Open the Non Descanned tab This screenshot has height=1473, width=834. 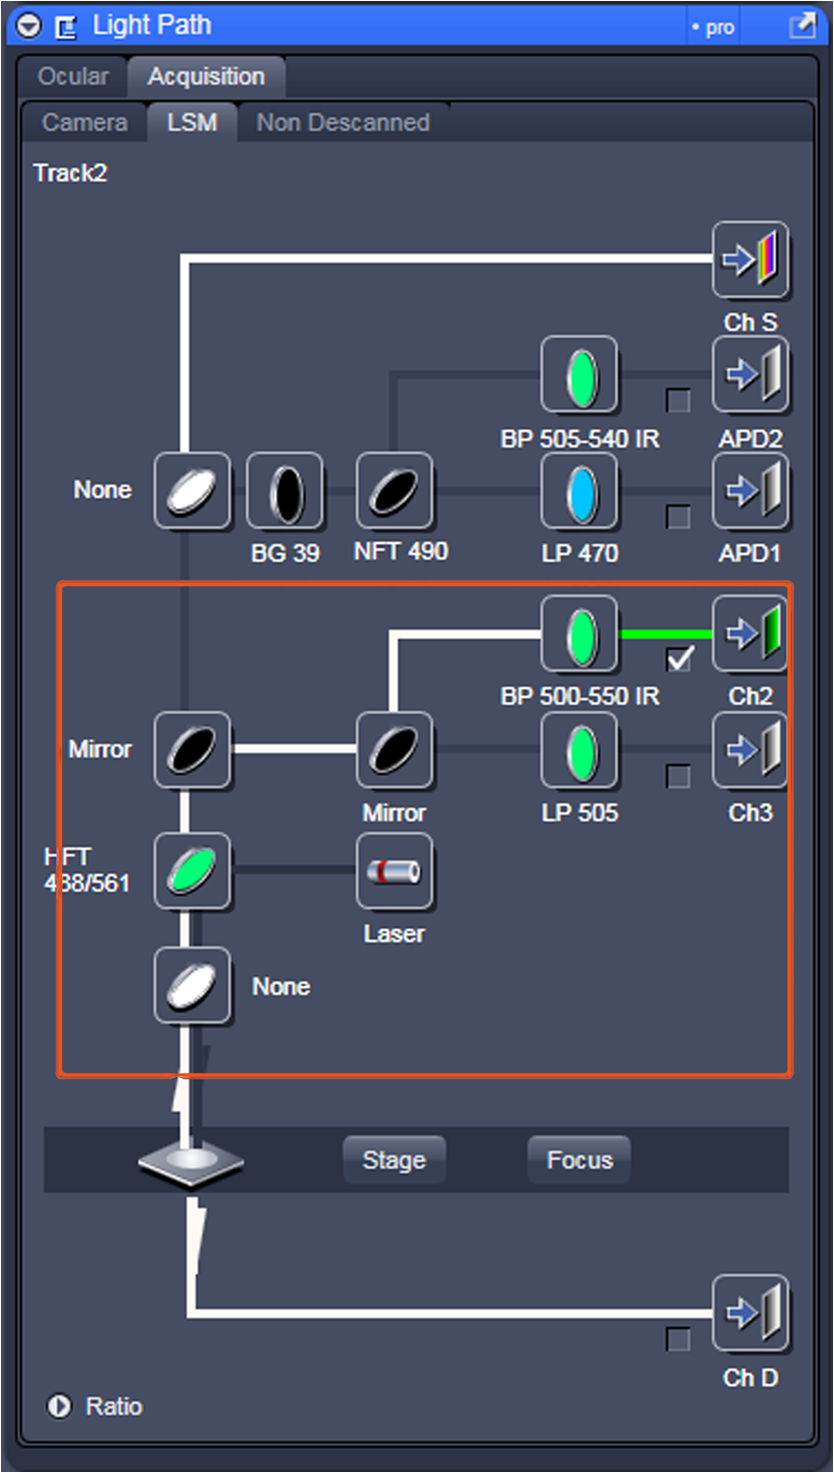(x=343, y=122)
